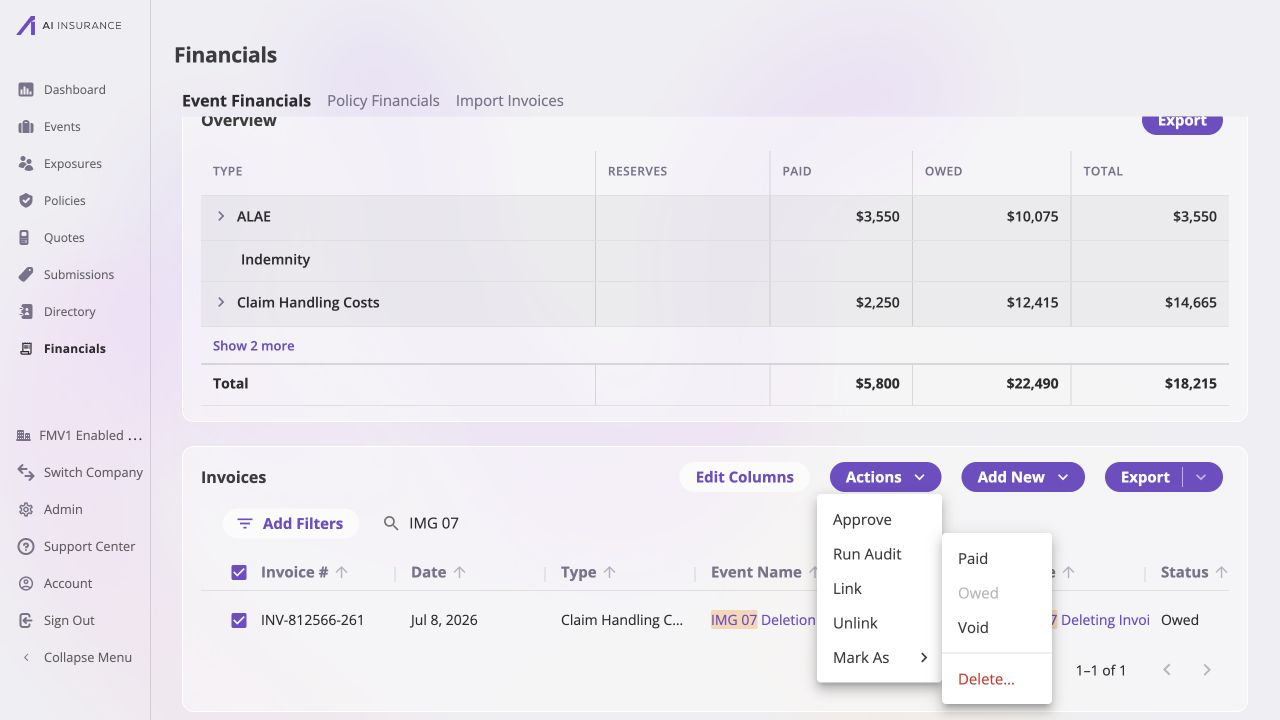Click the Invoices Export button

tap(1144, 477)
